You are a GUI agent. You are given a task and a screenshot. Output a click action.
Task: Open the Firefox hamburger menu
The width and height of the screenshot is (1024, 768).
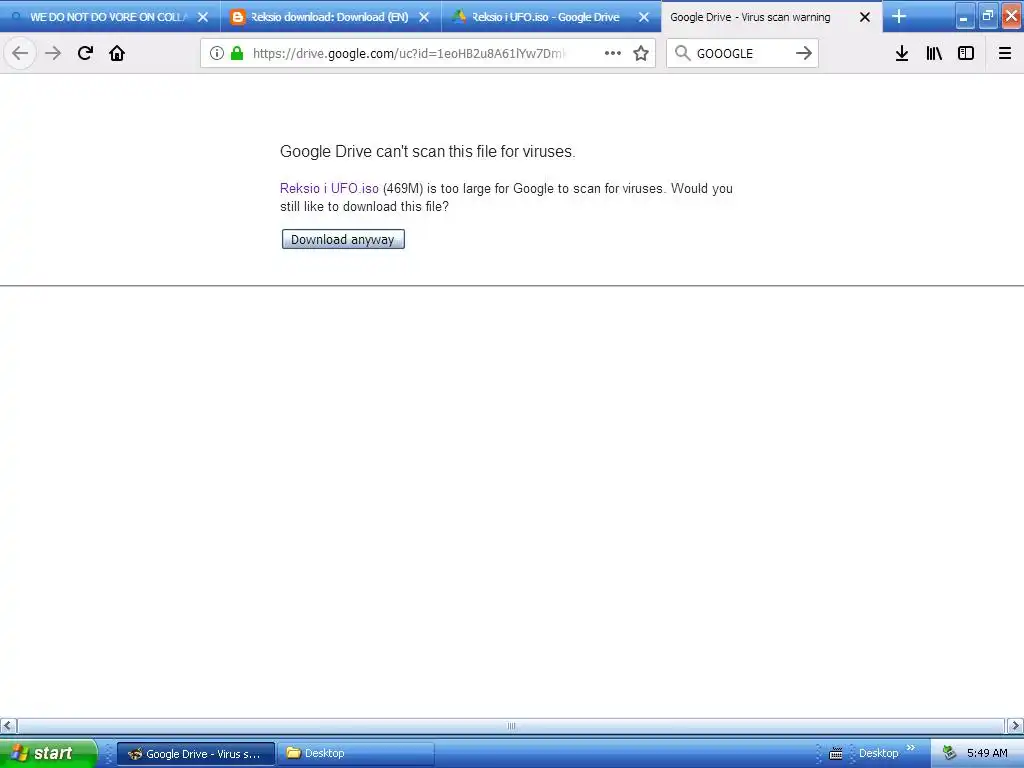coord(1005,54)
